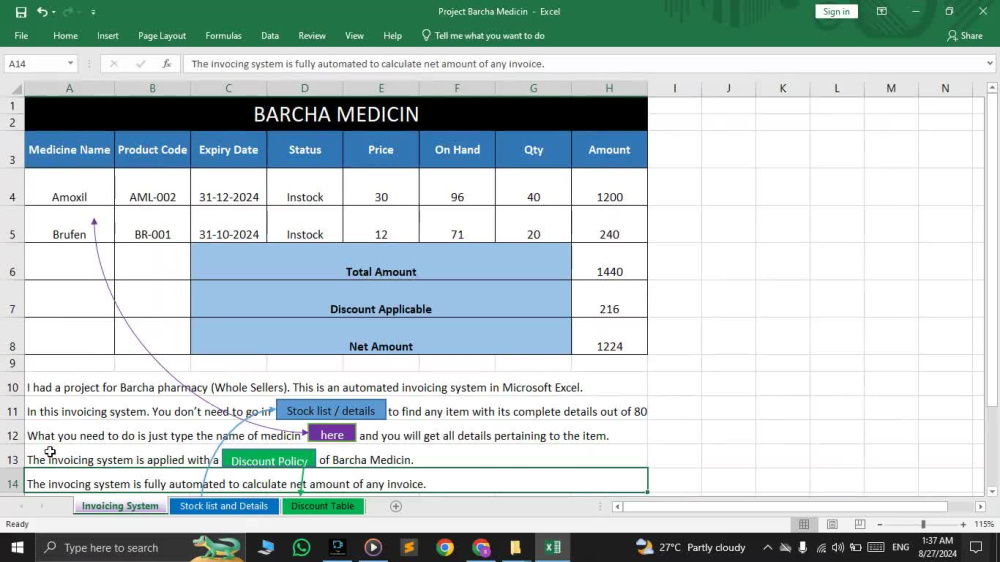The image size is (1000, 562).
Task: Switch to the Discount Table sheet
Action: pos(323,506)
